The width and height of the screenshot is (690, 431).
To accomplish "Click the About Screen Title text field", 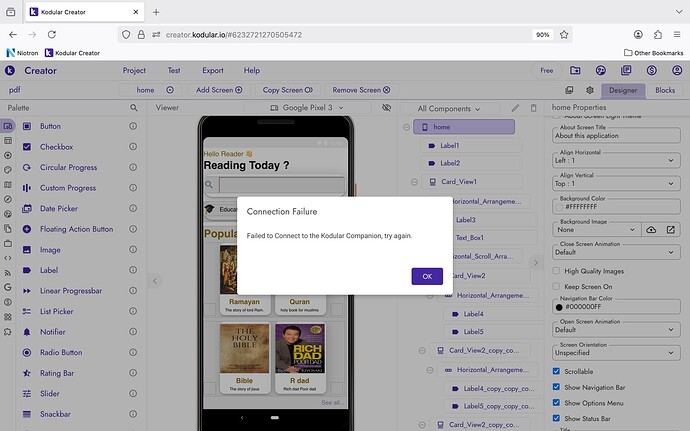I will 616,136.
